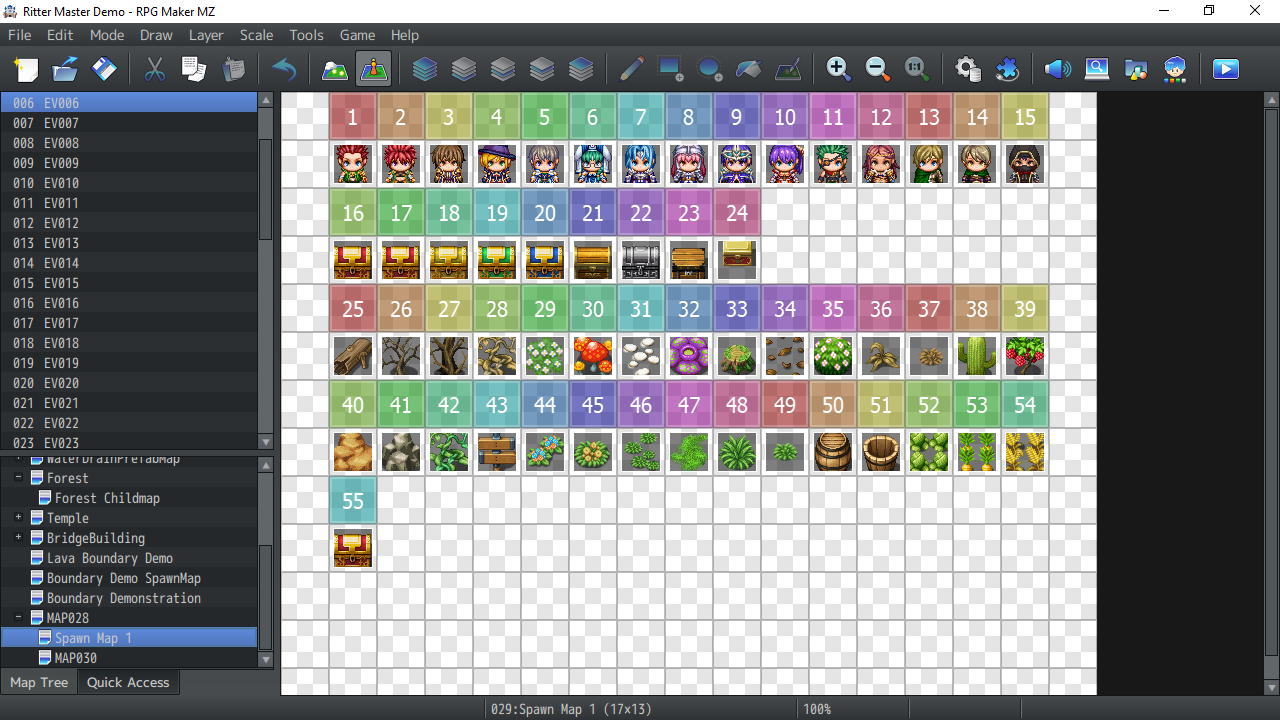Switch to Event editing mode

[374, 69]
